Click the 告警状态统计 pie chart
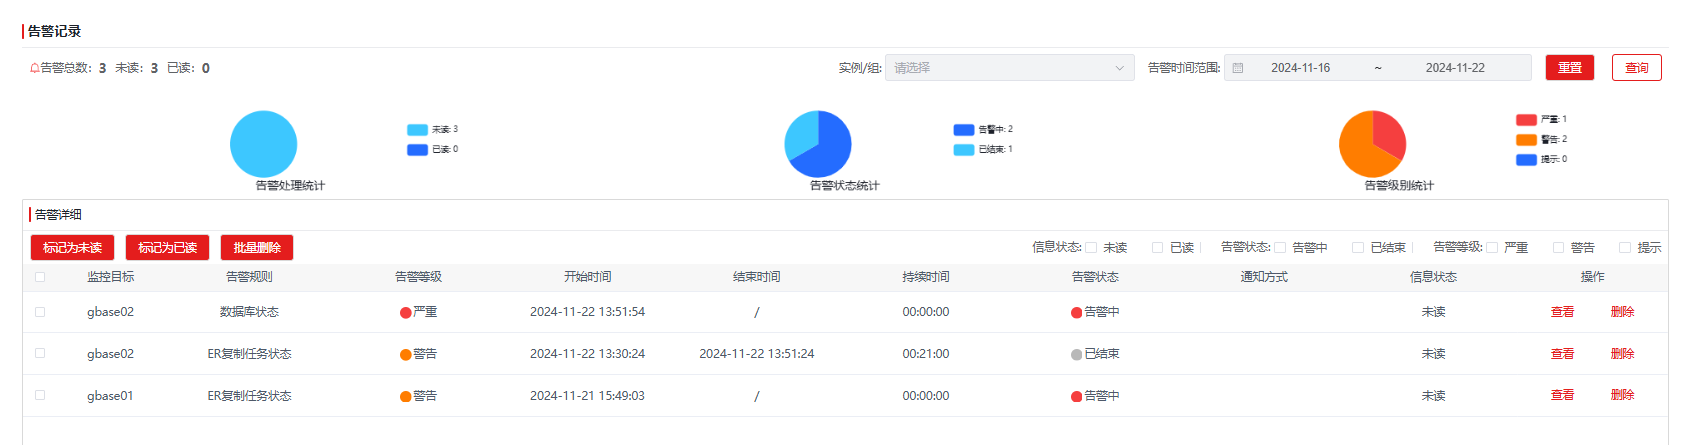Viewport: 1685px width, 445px height. (818, 144)
